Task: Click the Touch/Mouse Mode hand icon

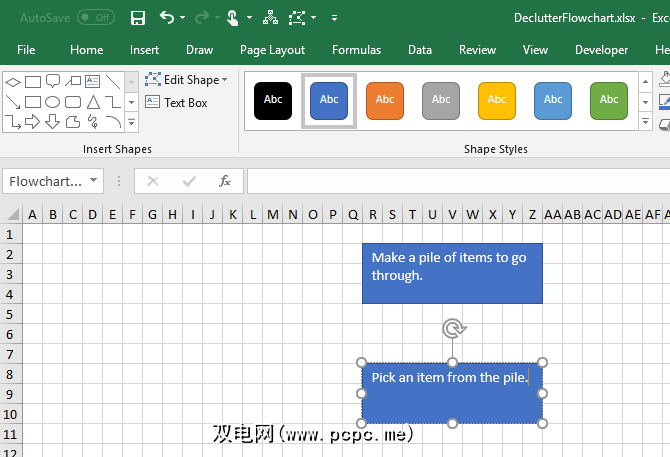Action: click(232, 18)
